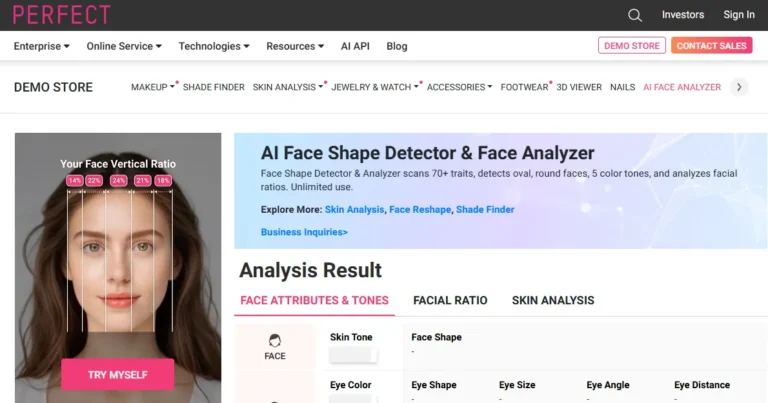Expand the Technologies dropdown
768x403 pixels.
coord(213,46)
